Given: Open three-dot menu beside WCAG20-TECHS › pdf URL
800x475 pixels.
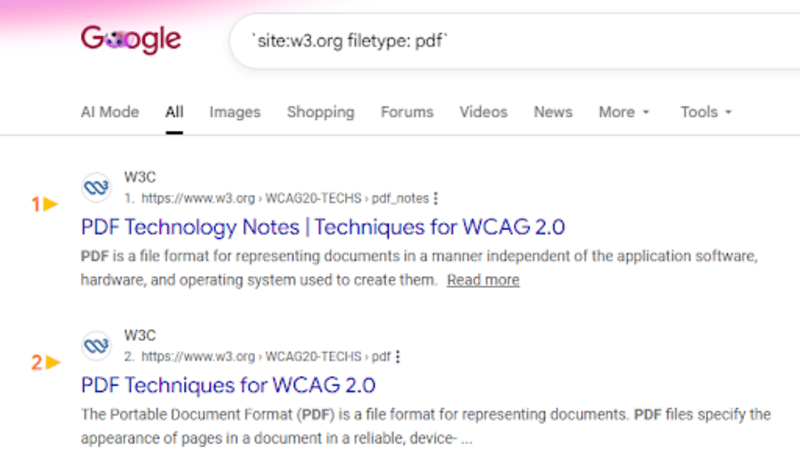Looking at the screenshot, I should pos(398,357).
